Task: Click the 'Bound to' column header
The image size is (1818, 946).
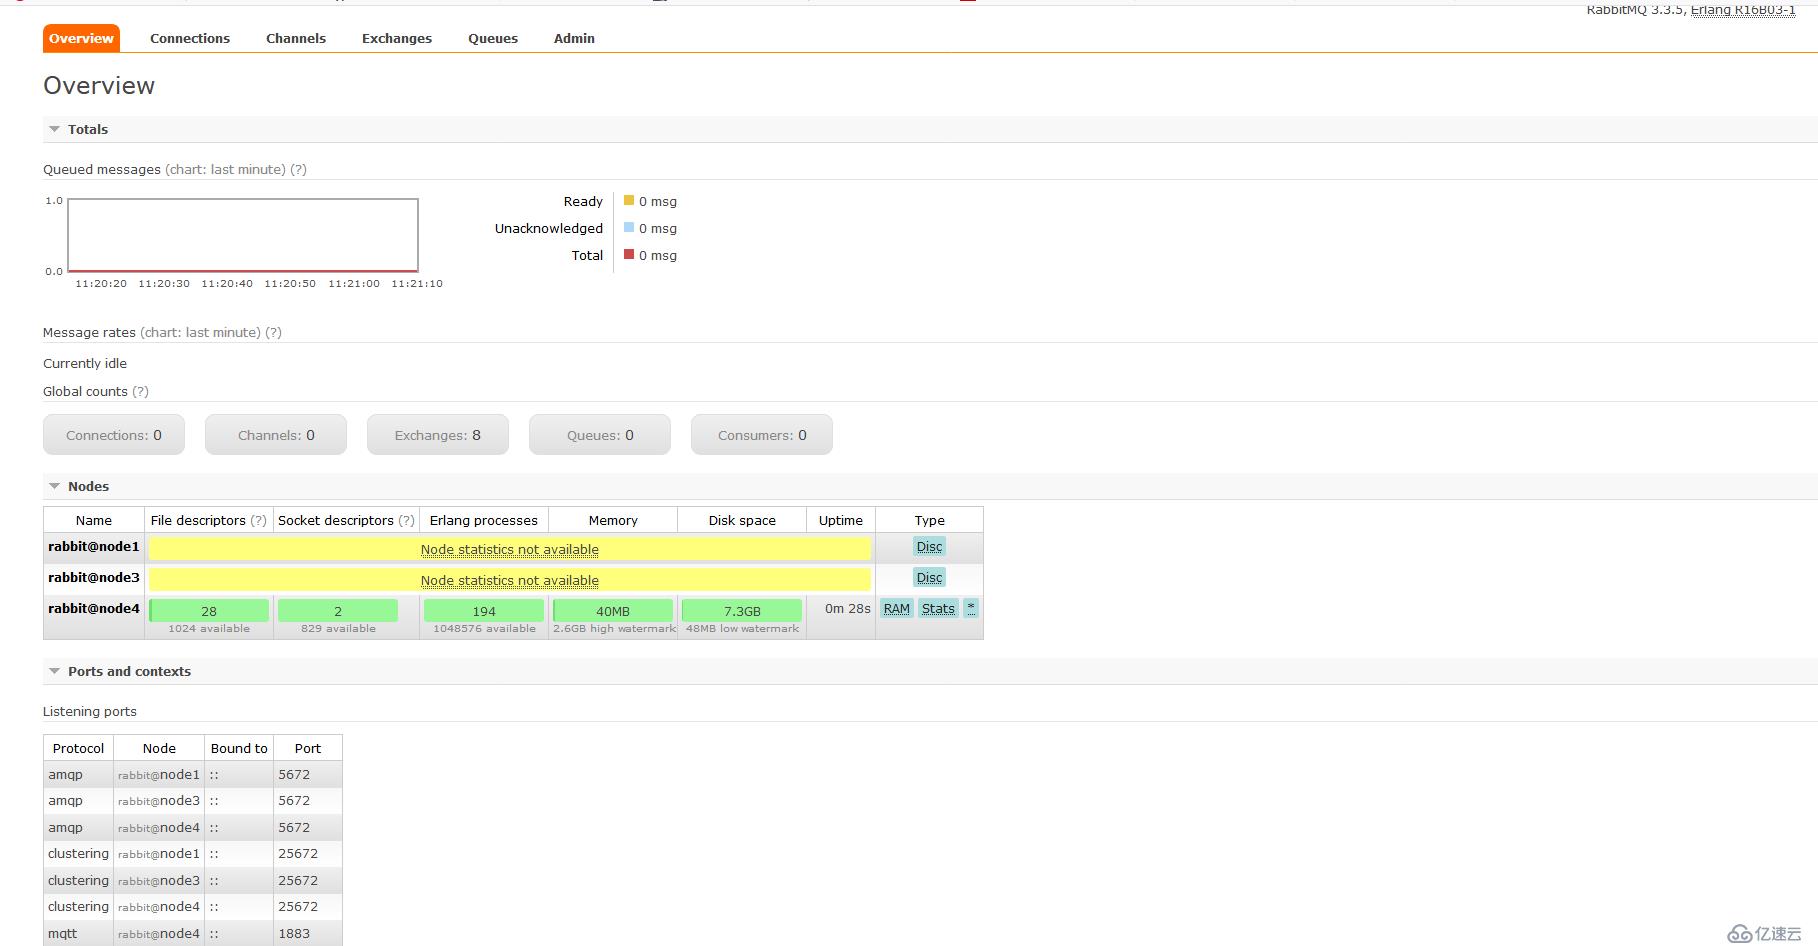Action: [239, 748]
